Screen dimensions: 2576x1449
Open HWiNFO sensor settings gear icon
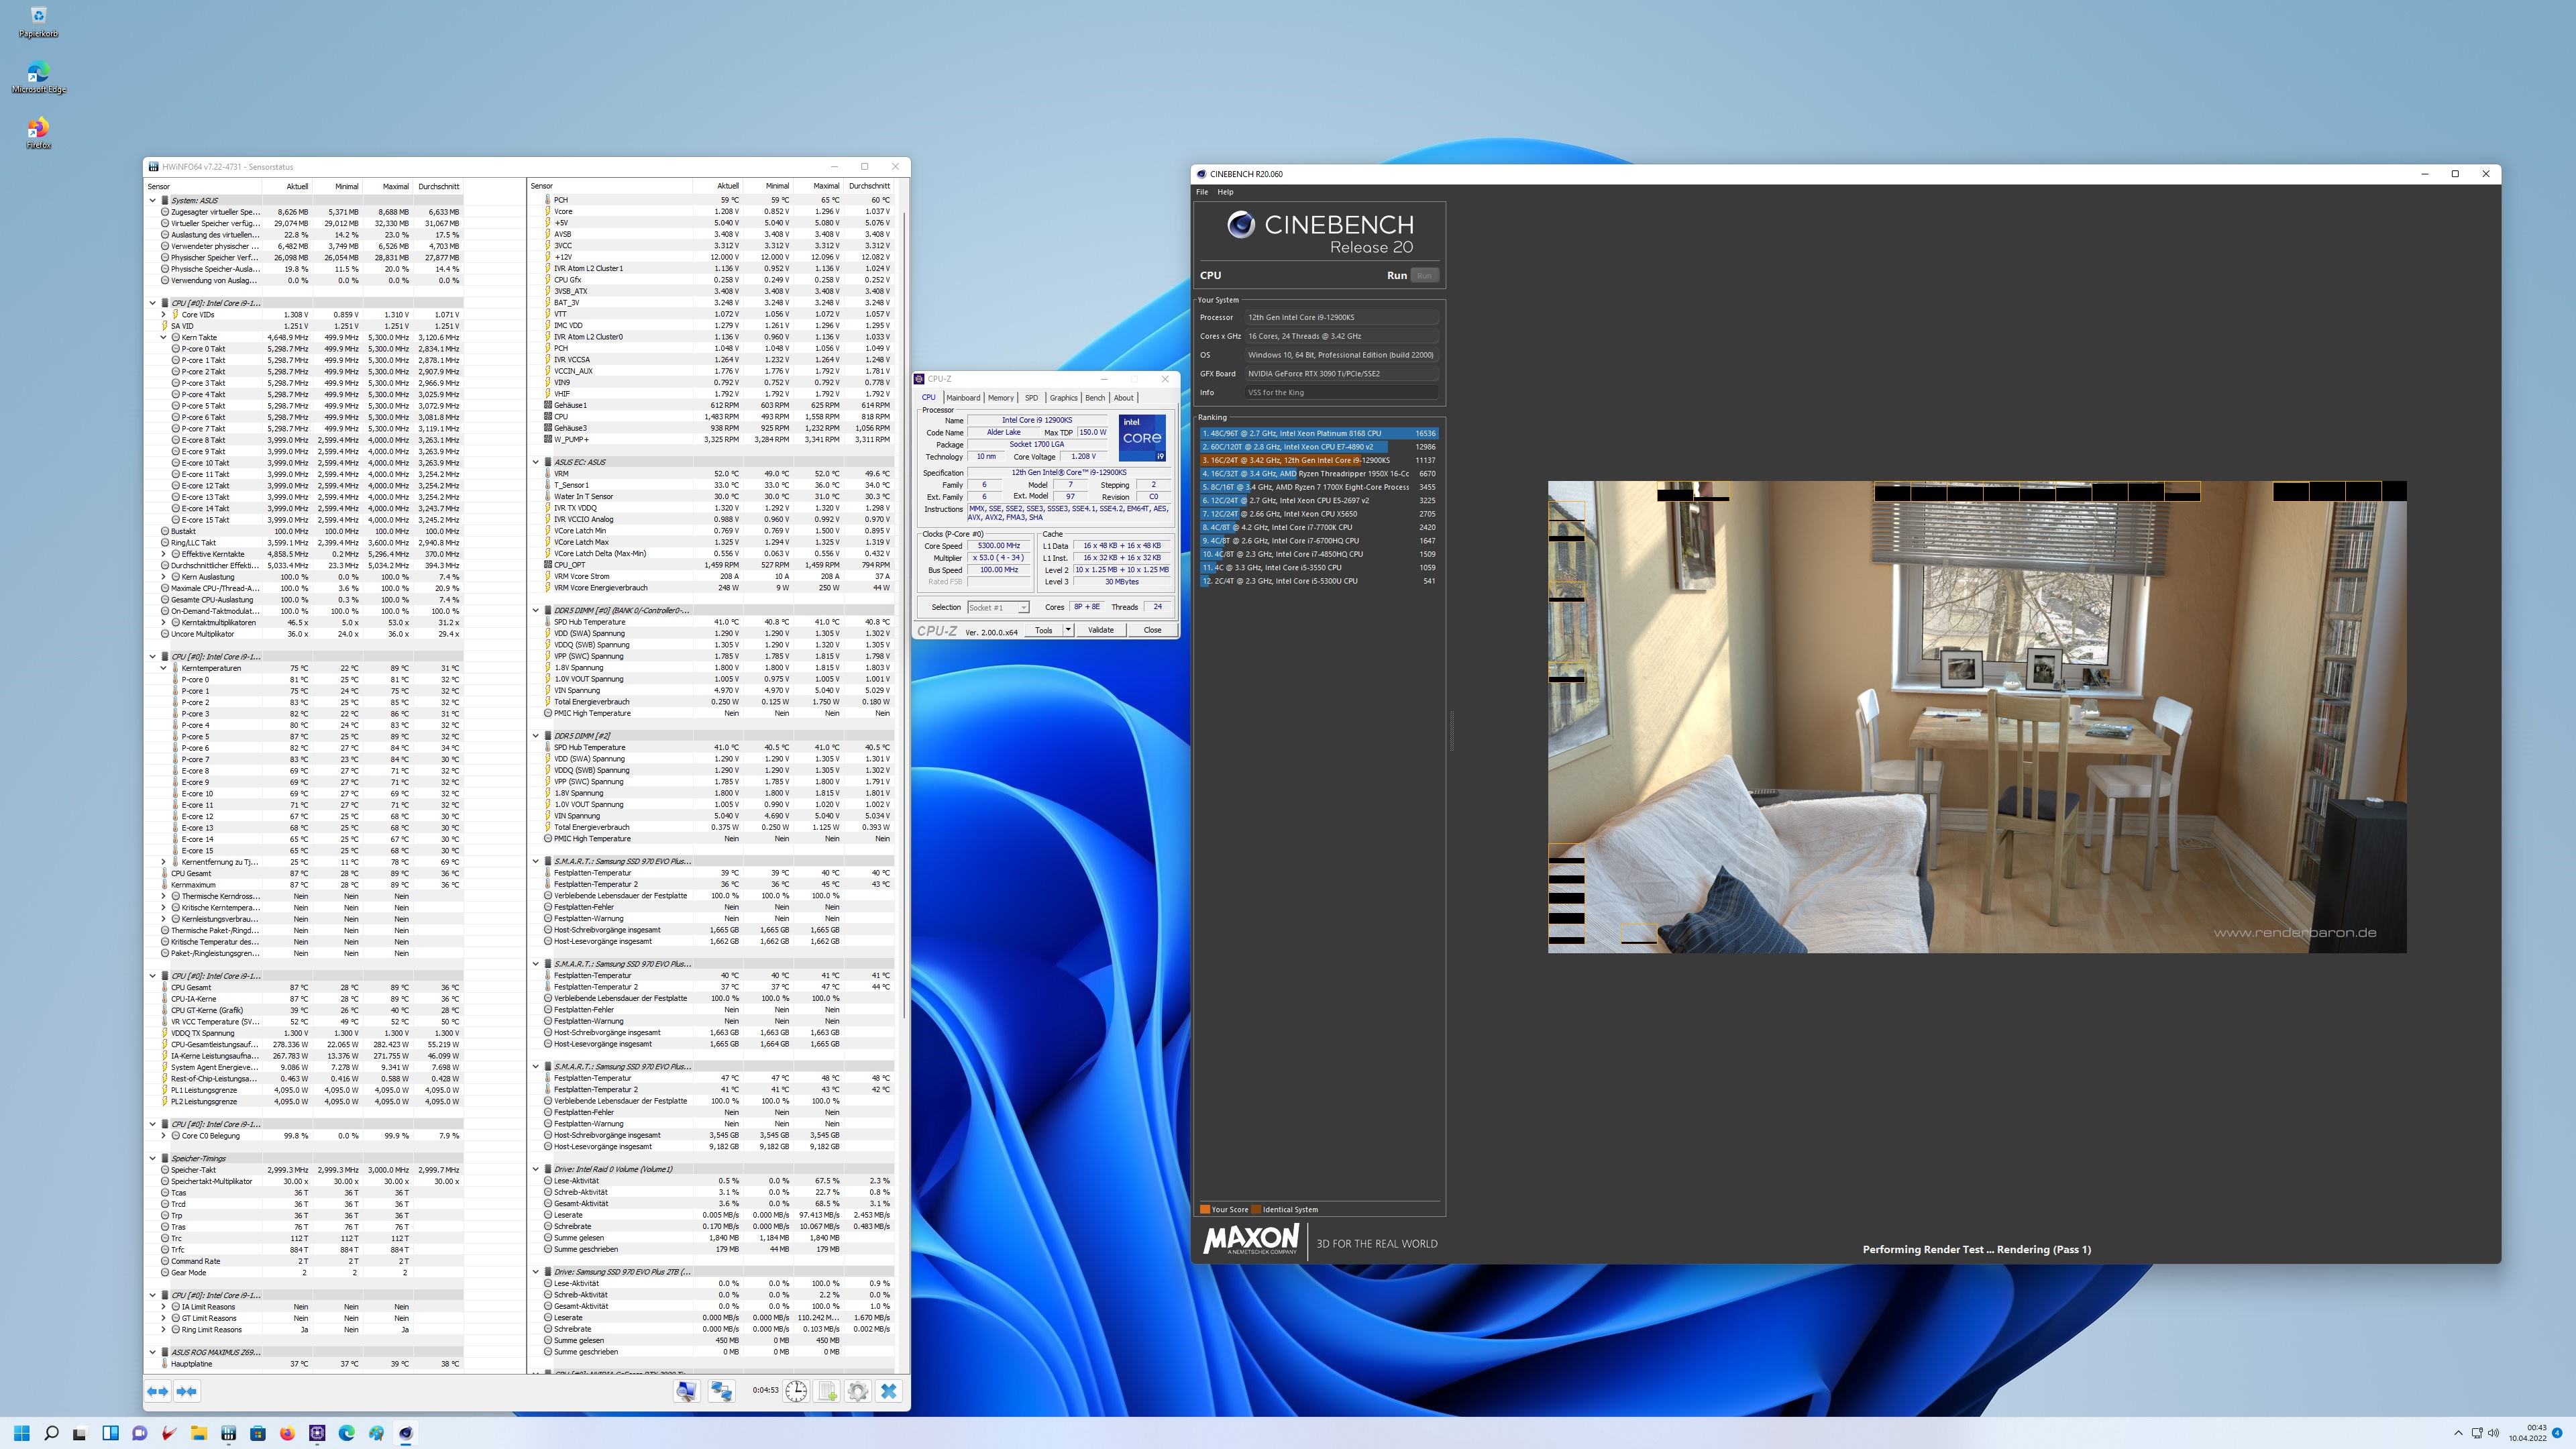click(857, 1391)
